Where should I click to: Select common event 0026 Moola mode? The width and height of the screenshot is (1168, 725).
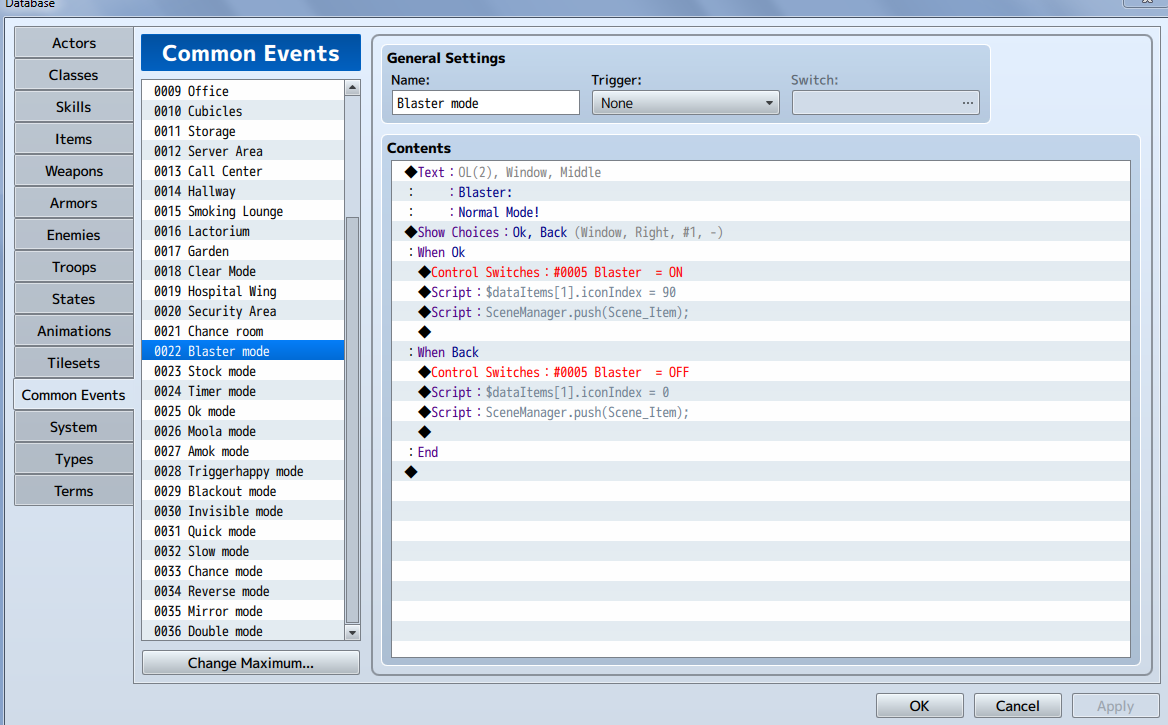(243, 431)
